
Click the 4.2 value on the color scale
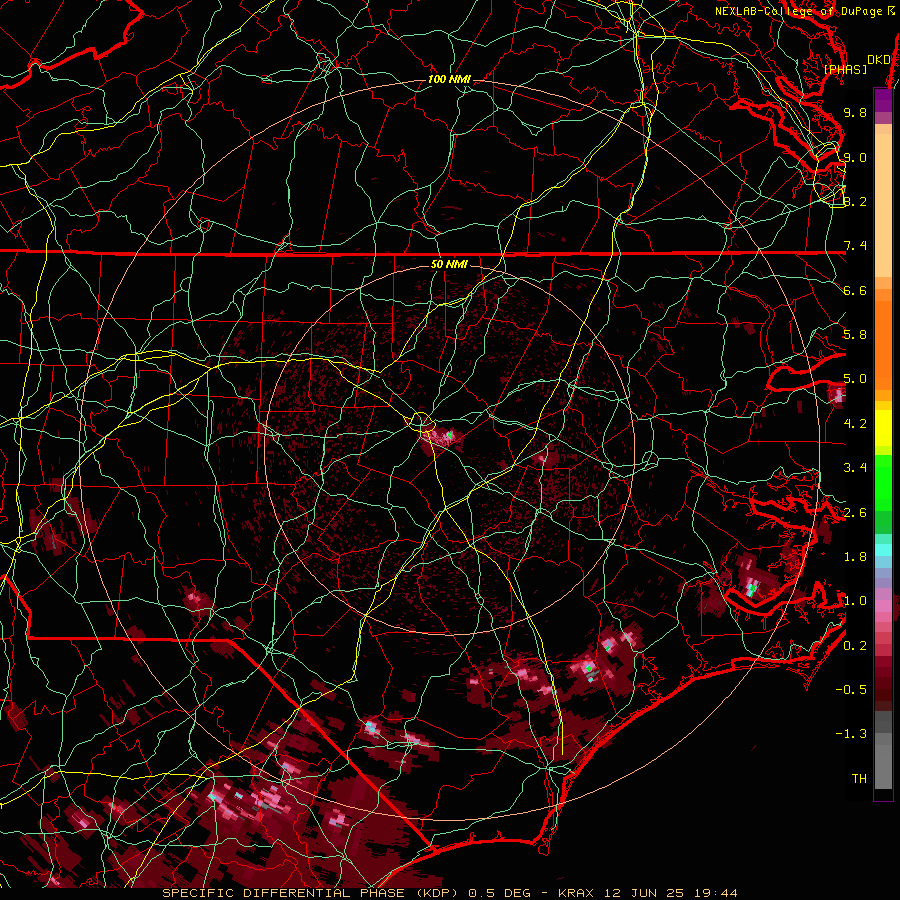(855, 424)
